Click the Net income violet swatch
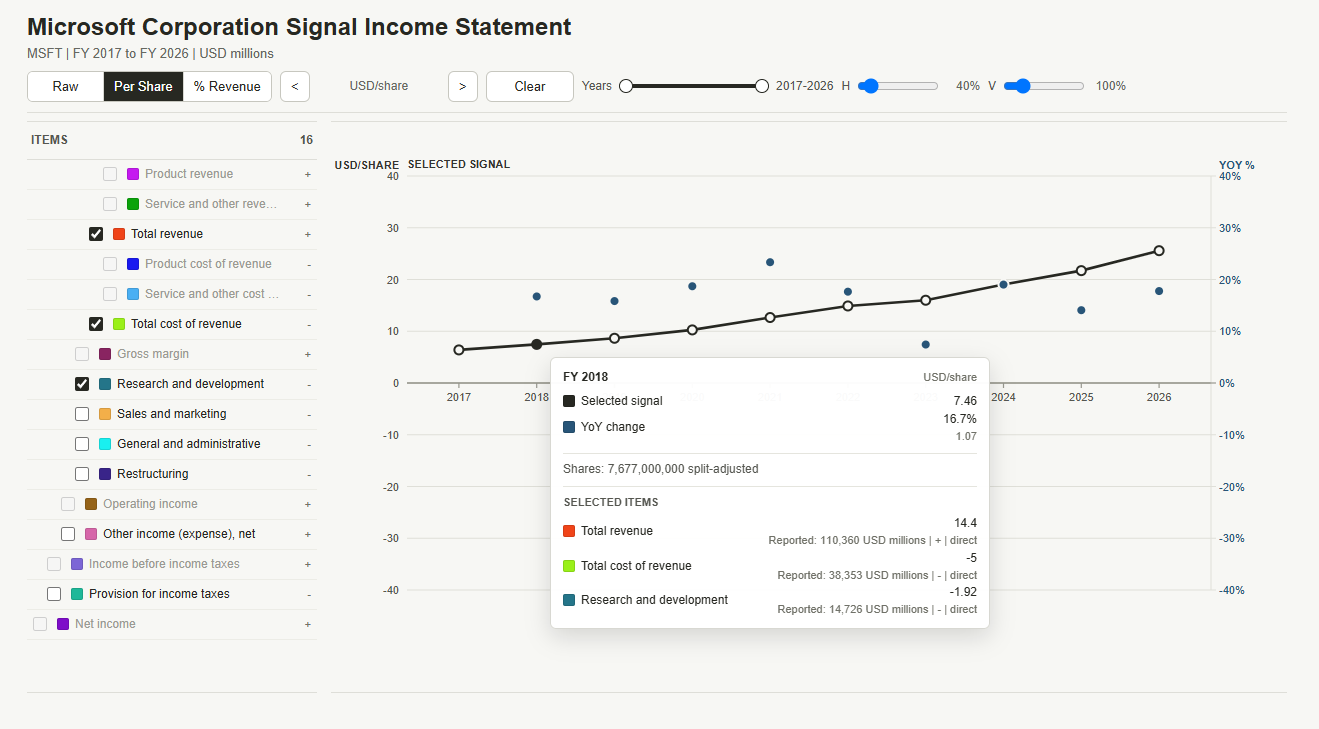This screenshot has width=1319, height=729. coord(63,624)
